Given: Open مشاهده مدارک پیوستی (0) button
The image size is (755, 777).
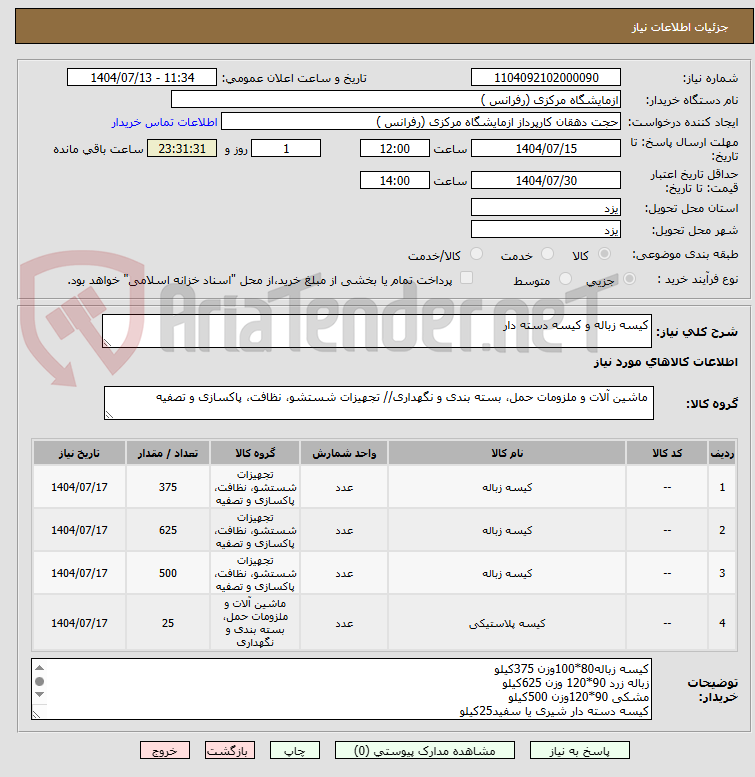Looking at the screenshot, I should click(425, 750).
